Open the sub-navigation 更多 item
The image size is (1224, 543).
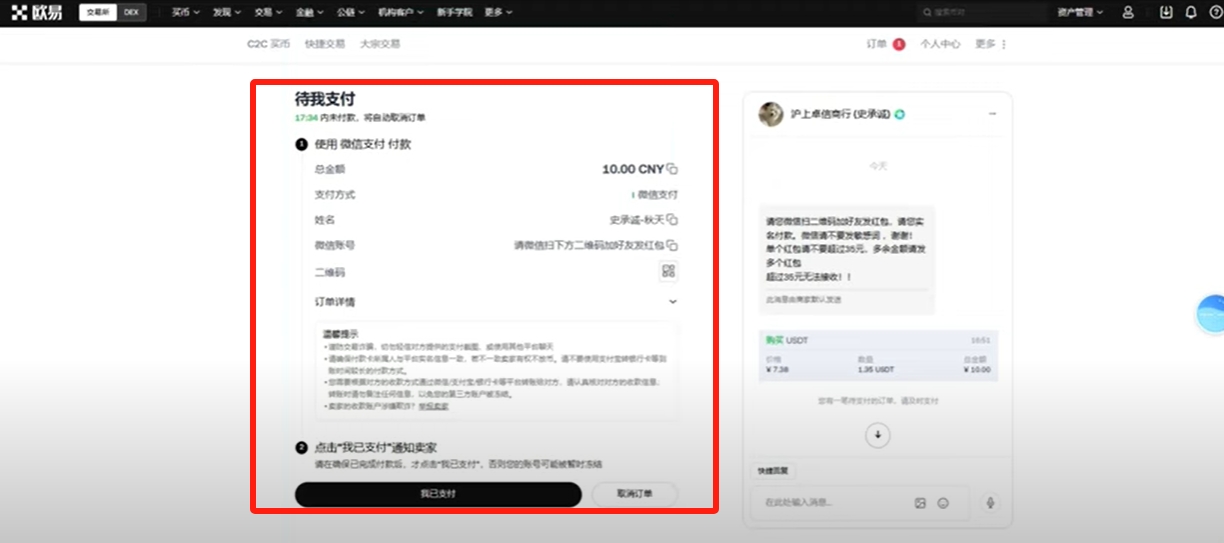click(x=986, y=44)
